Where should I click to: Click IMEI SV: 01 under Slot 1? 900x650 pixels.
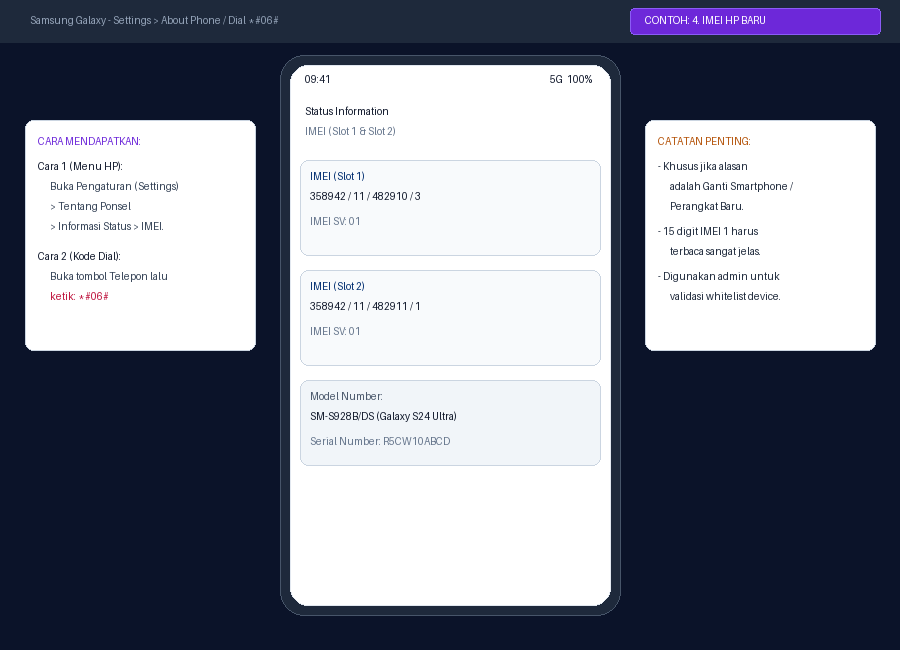335,222
